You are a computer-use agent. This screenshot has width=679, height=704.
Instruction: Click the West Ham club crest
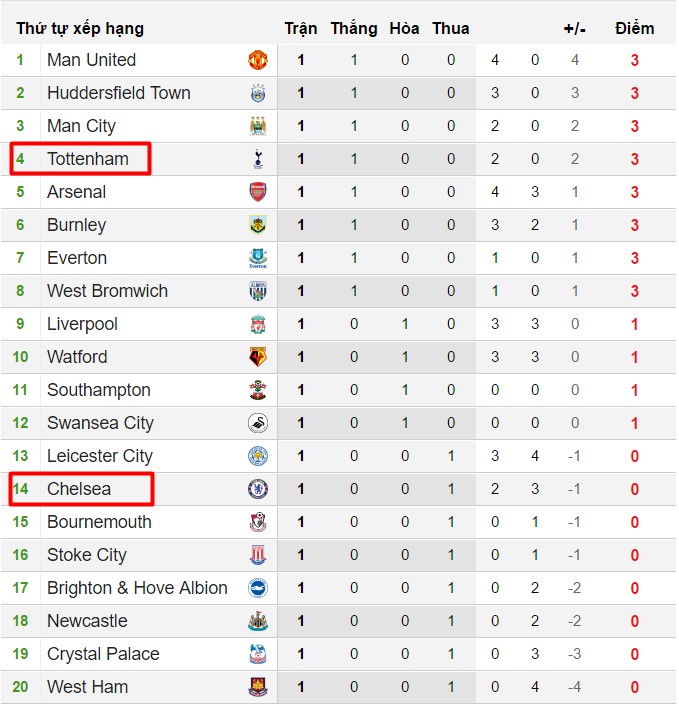coord(258,687)
